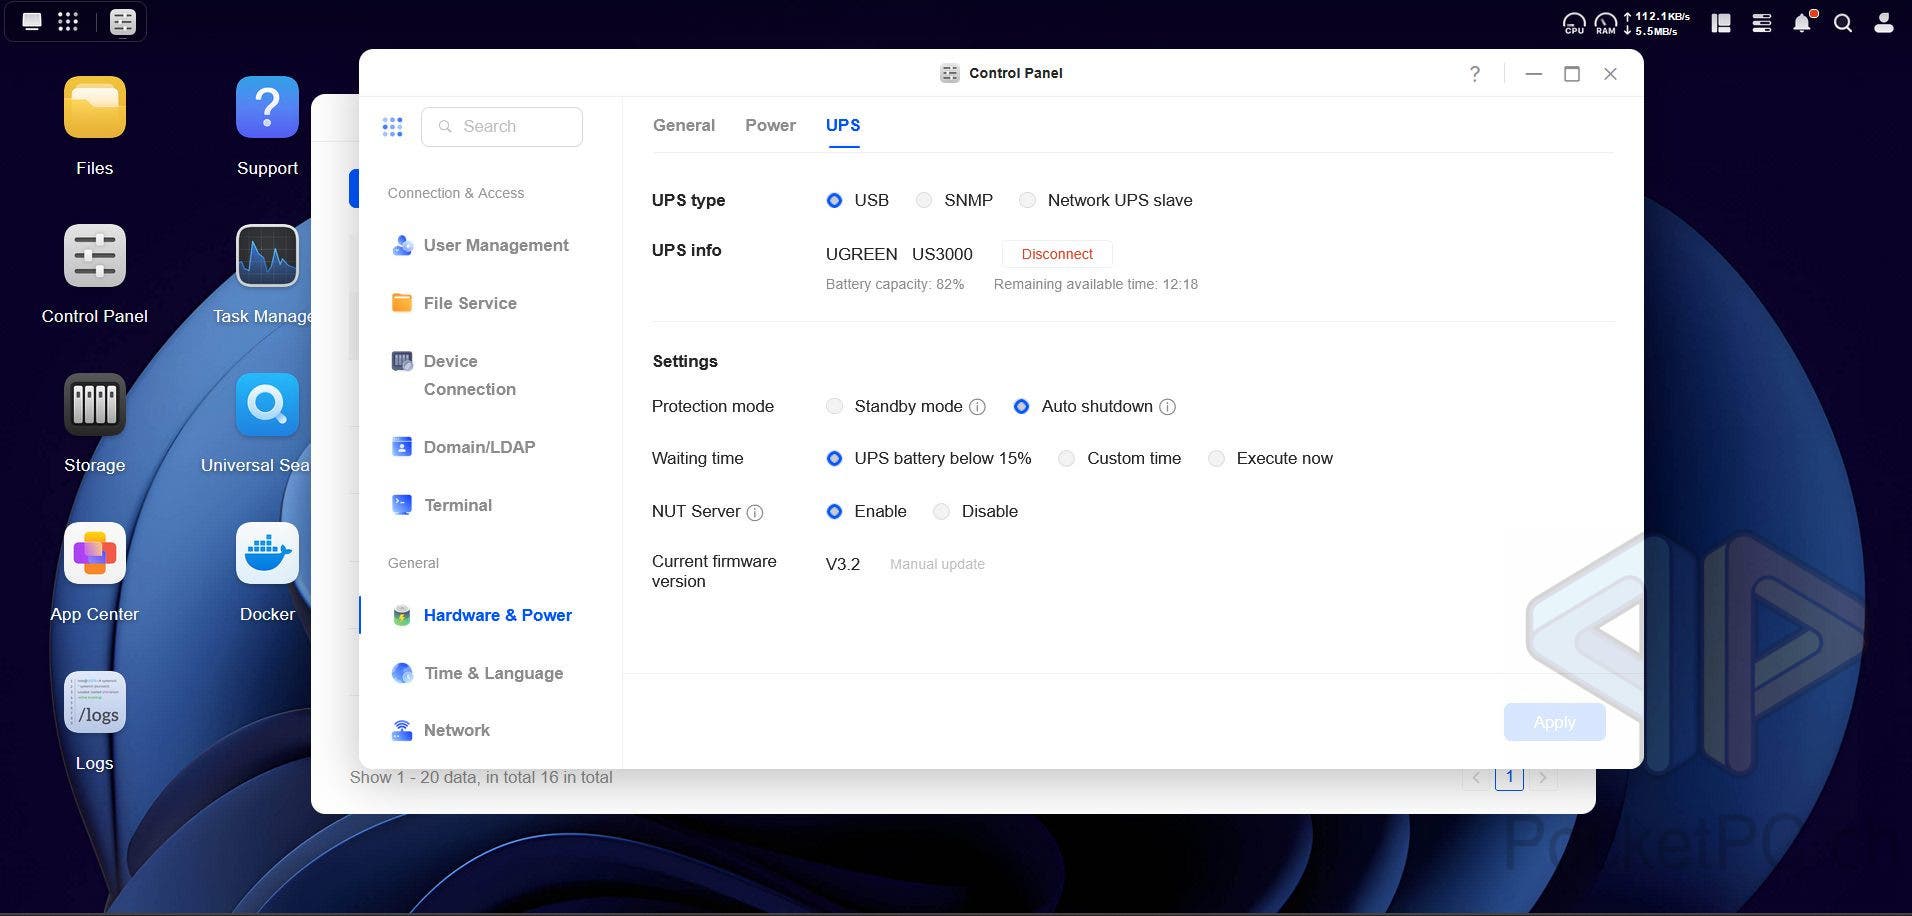Open File Service settings
Viewport: 1912px width, 916px height.
[470, 303]
